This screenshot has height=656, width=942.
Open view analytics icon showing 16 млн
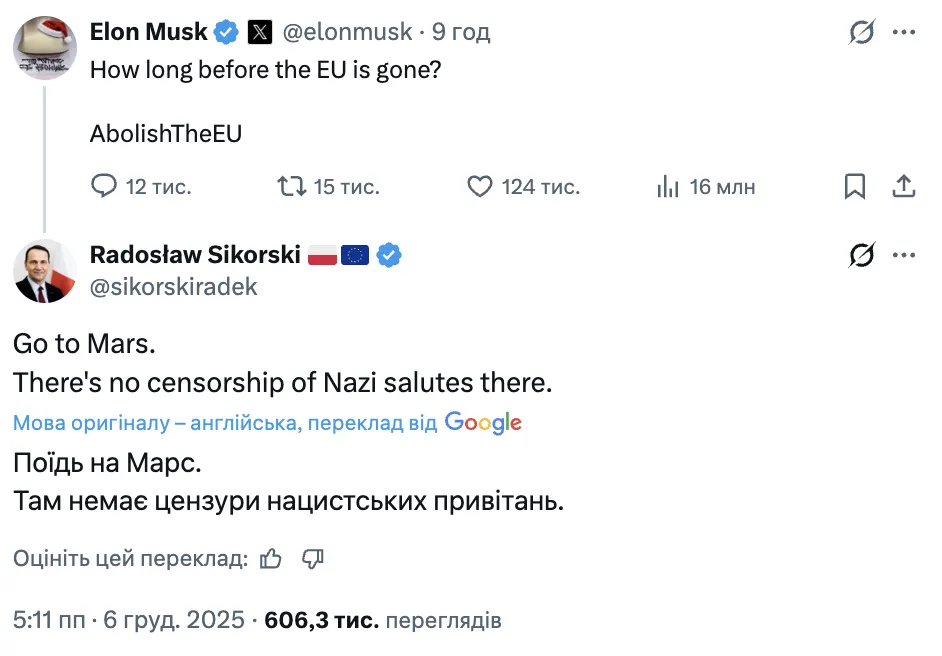coord(667,186)
